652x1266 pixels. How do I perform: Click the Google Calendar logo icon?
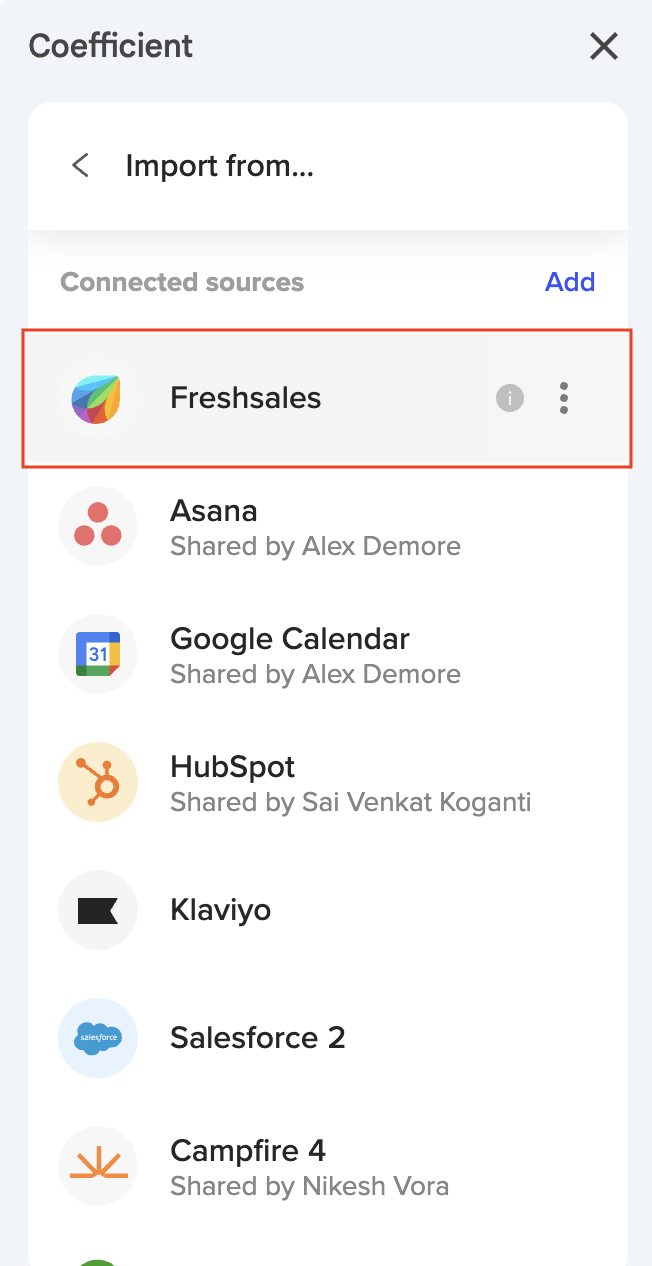tap(97, 654)
